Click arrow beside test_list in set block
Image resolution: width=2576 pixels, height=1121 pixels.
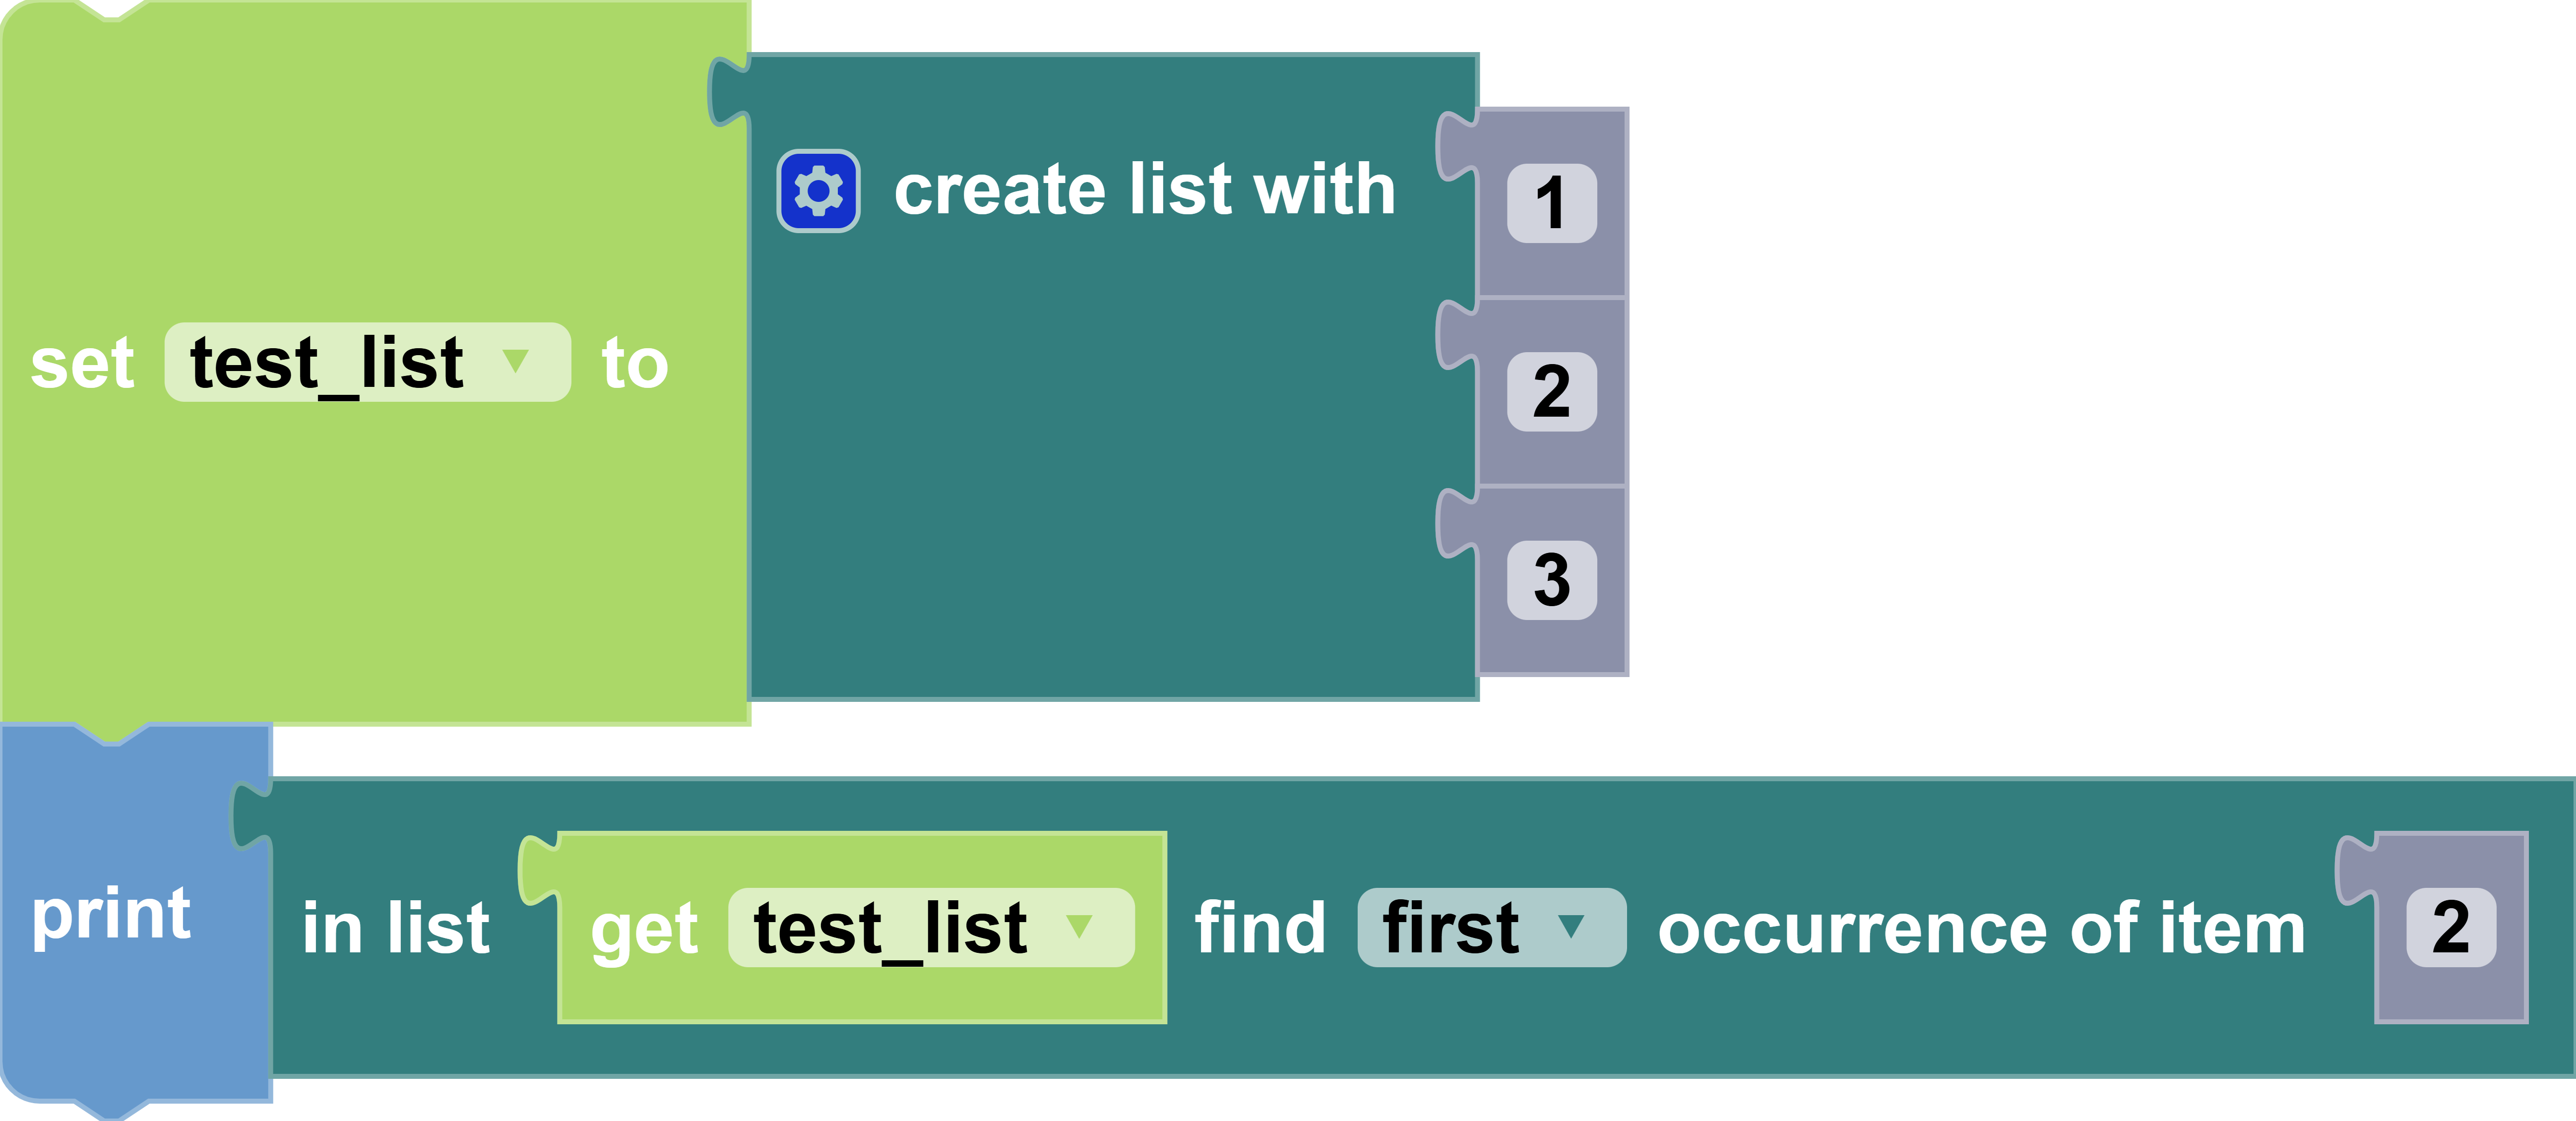coord(515,361)
